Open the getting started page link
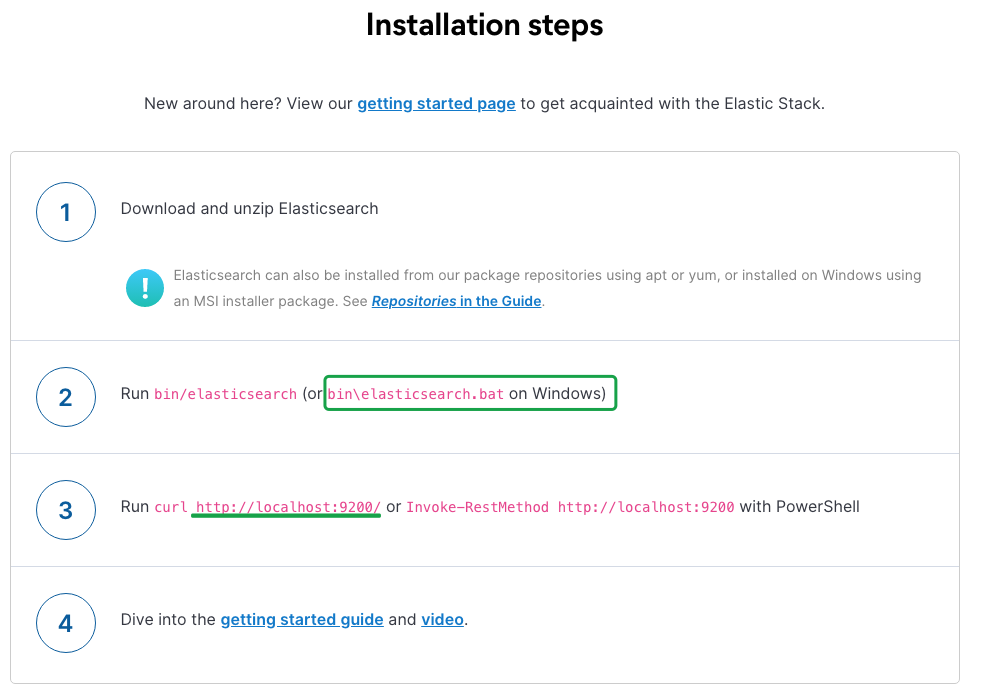Screen dimensions: 983x695 pyautogui.click(x=436, y=103)
